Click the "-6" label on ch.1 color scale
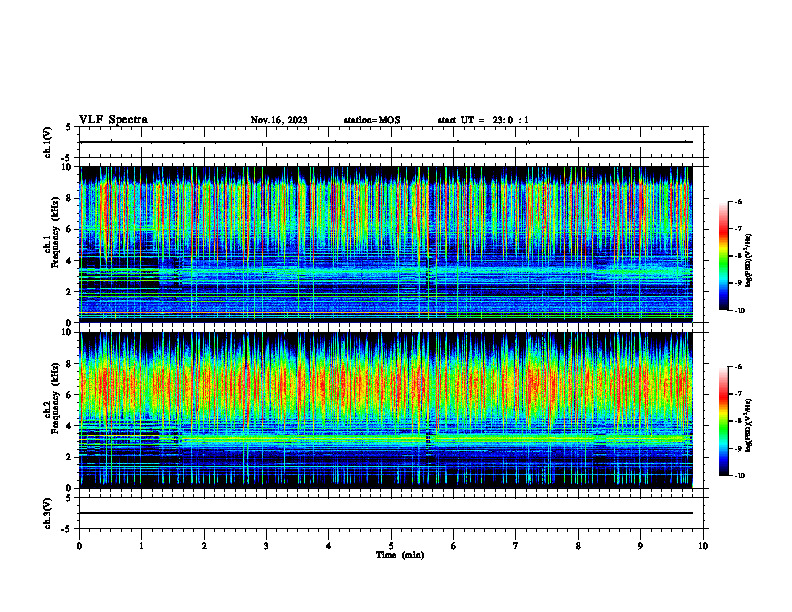The width and height of the screenshot is (792, 612). pos(738,201)
